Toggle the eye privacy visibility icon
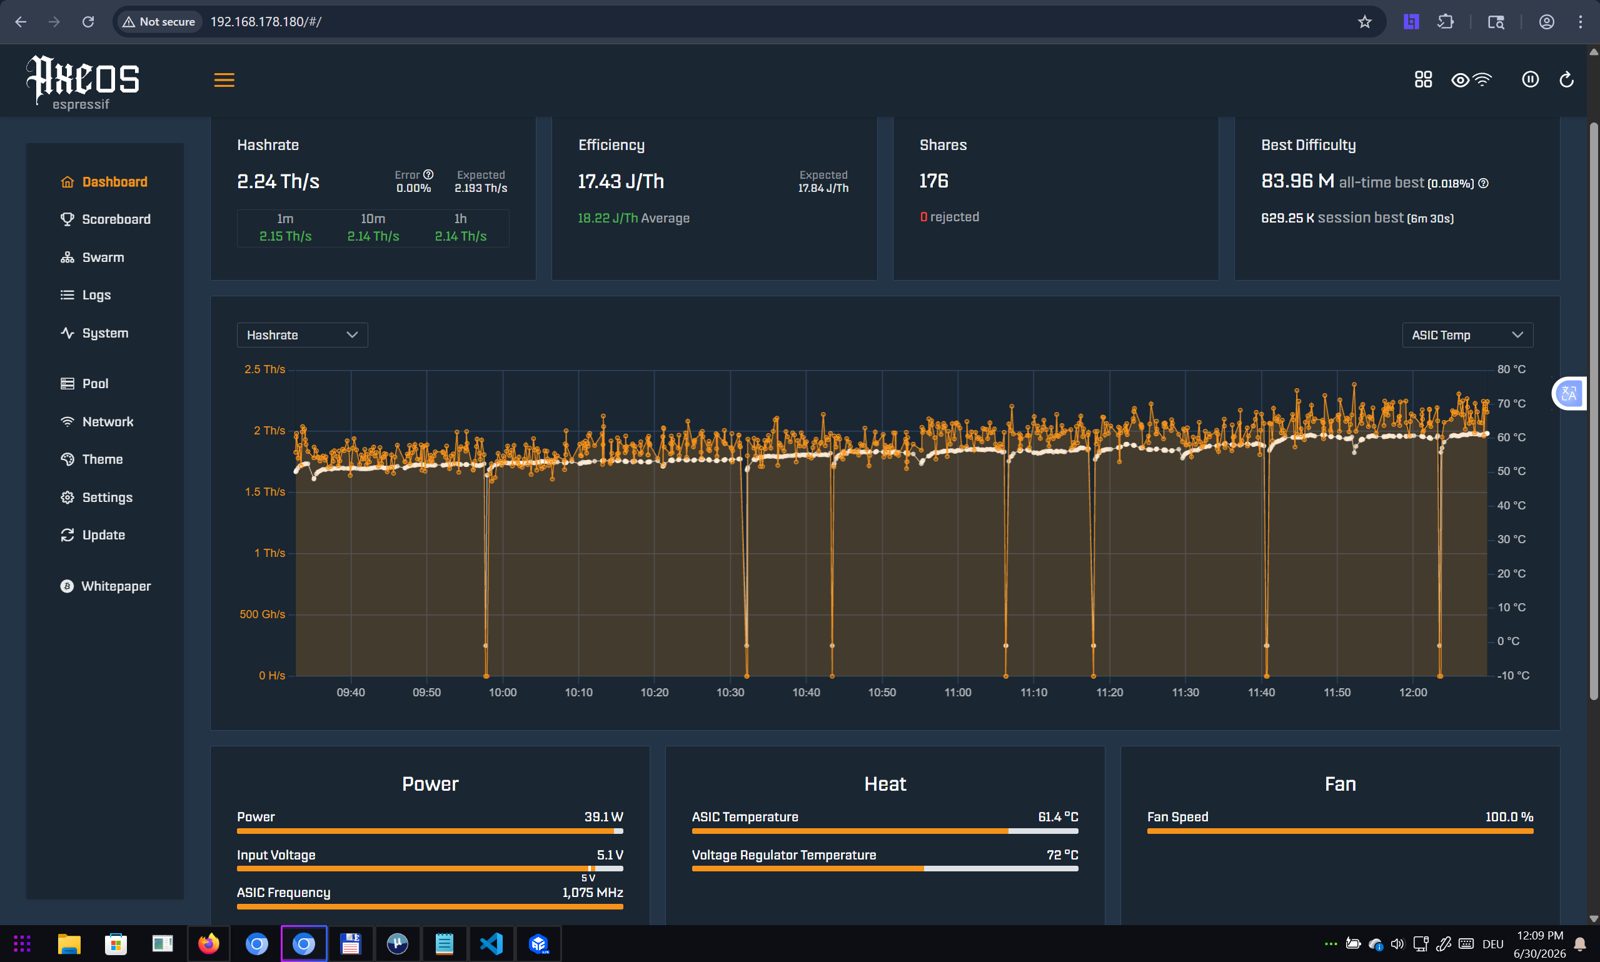This screenshot has width=1600, height=962. pos(1460,80)
